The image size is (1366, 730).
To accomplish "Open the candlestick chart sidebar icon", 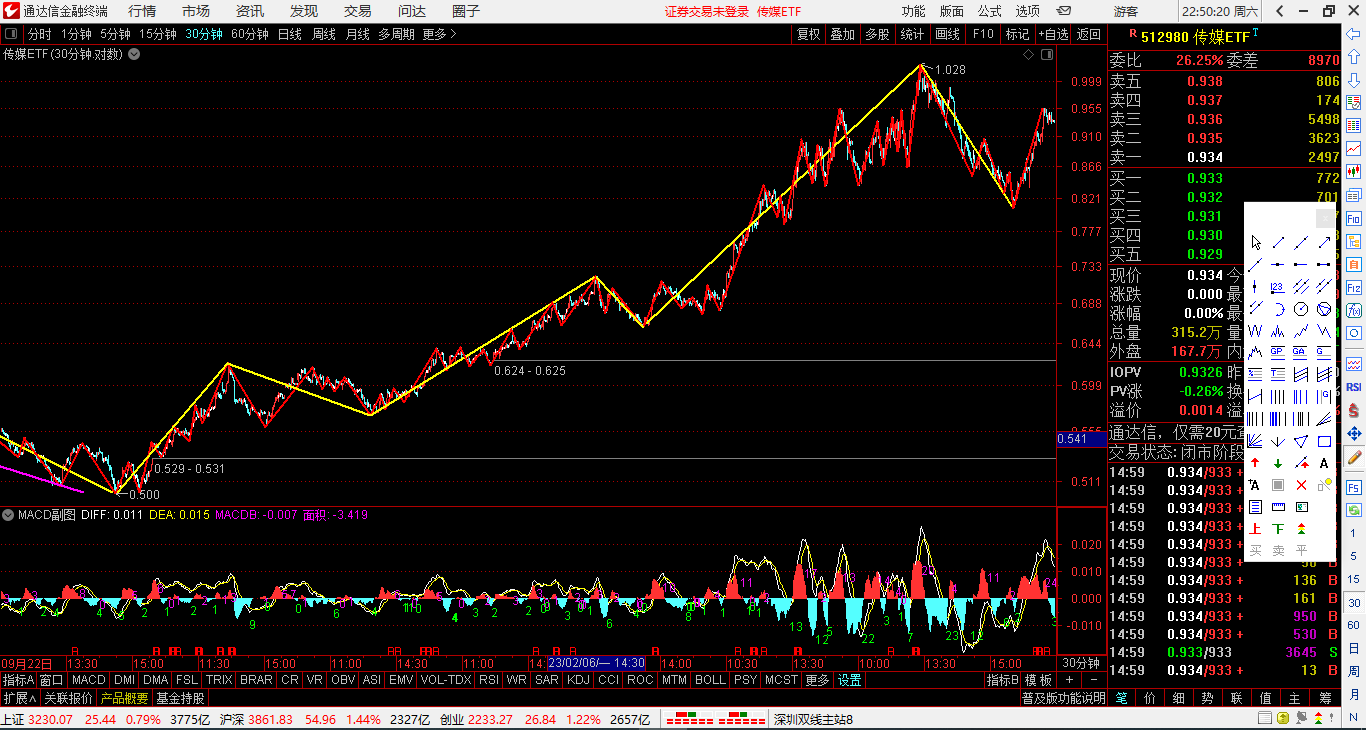I will pyautogui.click(x=1354, y=170).
